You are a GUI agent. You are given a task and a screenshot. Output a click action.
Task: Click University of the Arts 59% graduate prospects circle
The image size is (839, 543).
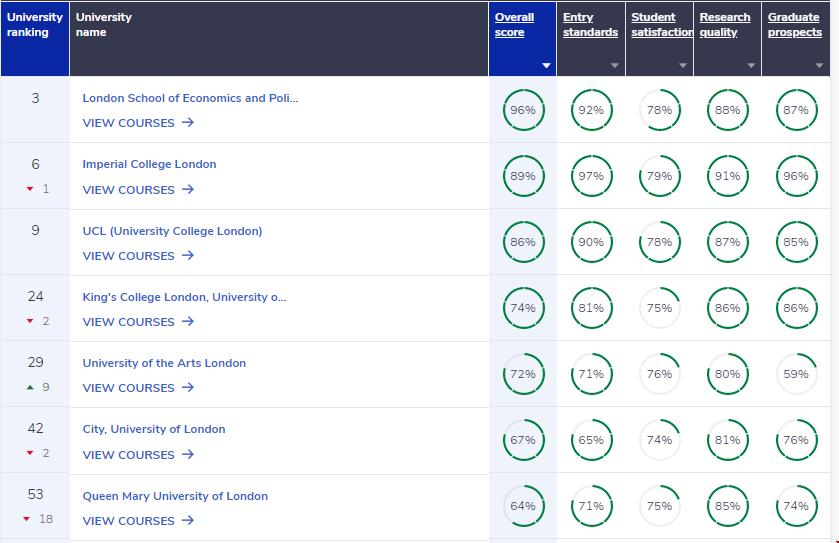(x=796, y=374)
